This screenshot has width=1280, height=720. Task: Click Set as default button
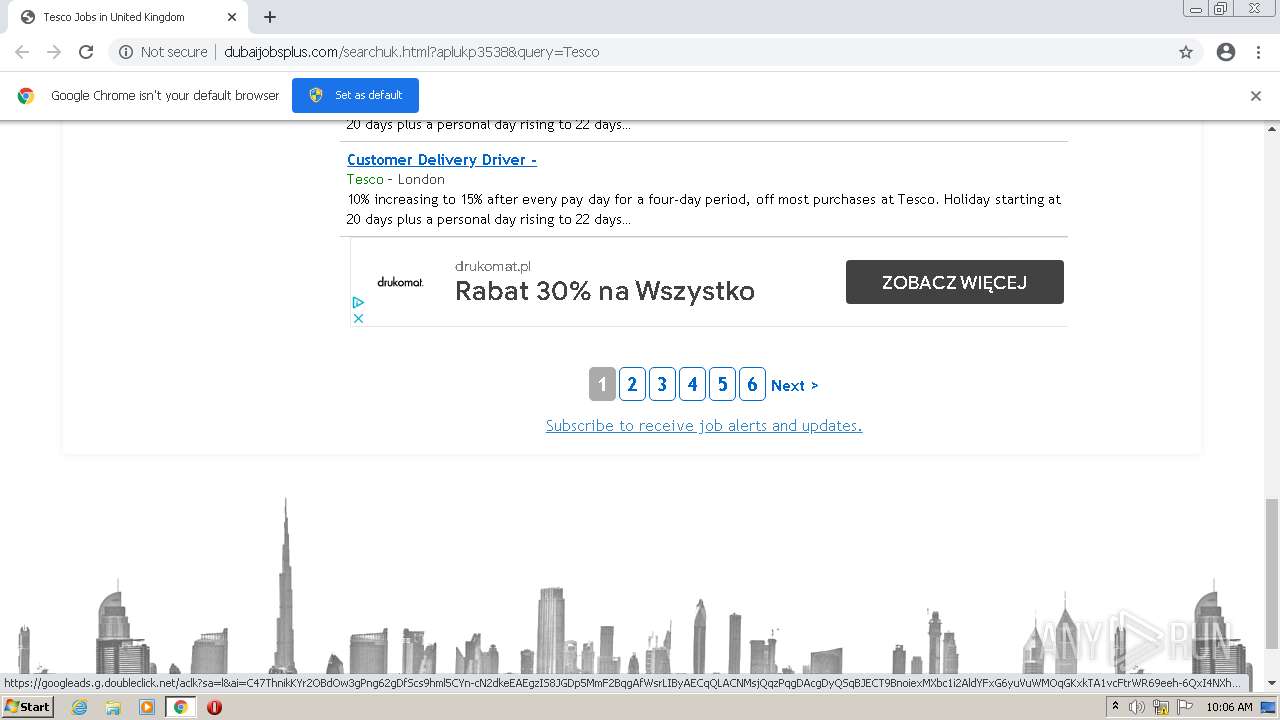click(355, 95)
